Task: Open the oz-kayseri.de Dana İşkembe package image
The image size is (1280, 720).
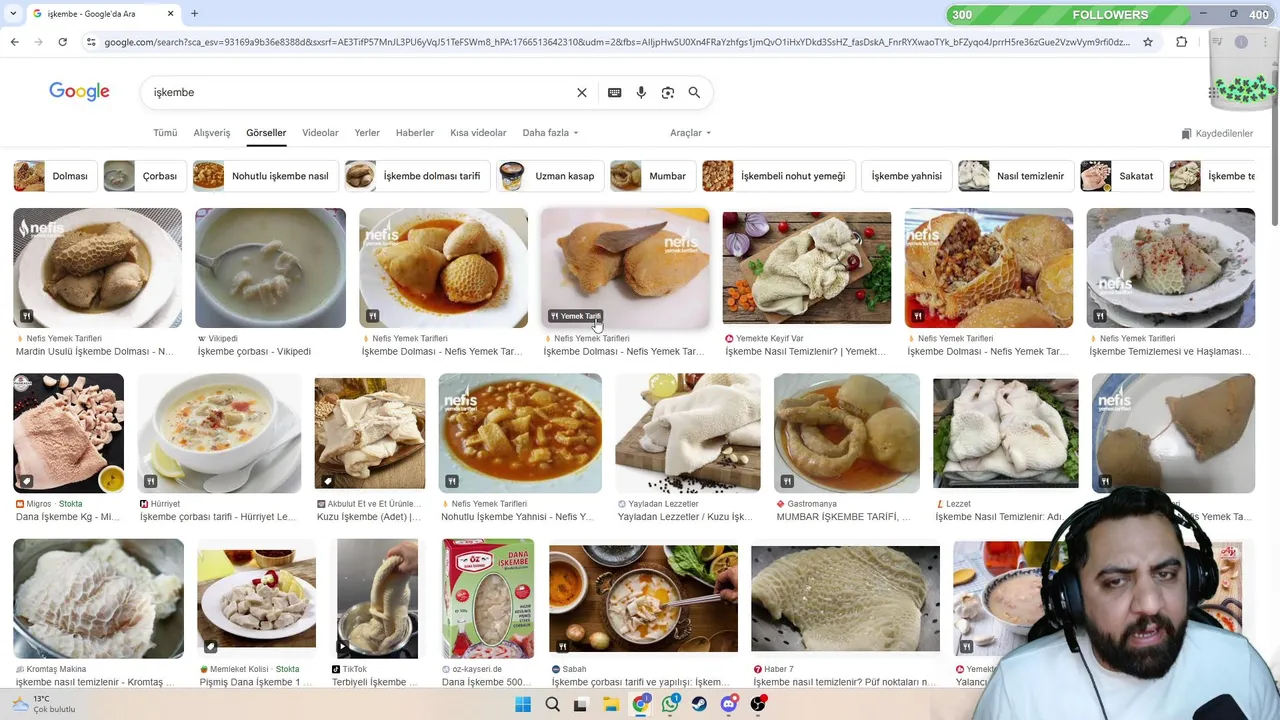Action: 488,598
